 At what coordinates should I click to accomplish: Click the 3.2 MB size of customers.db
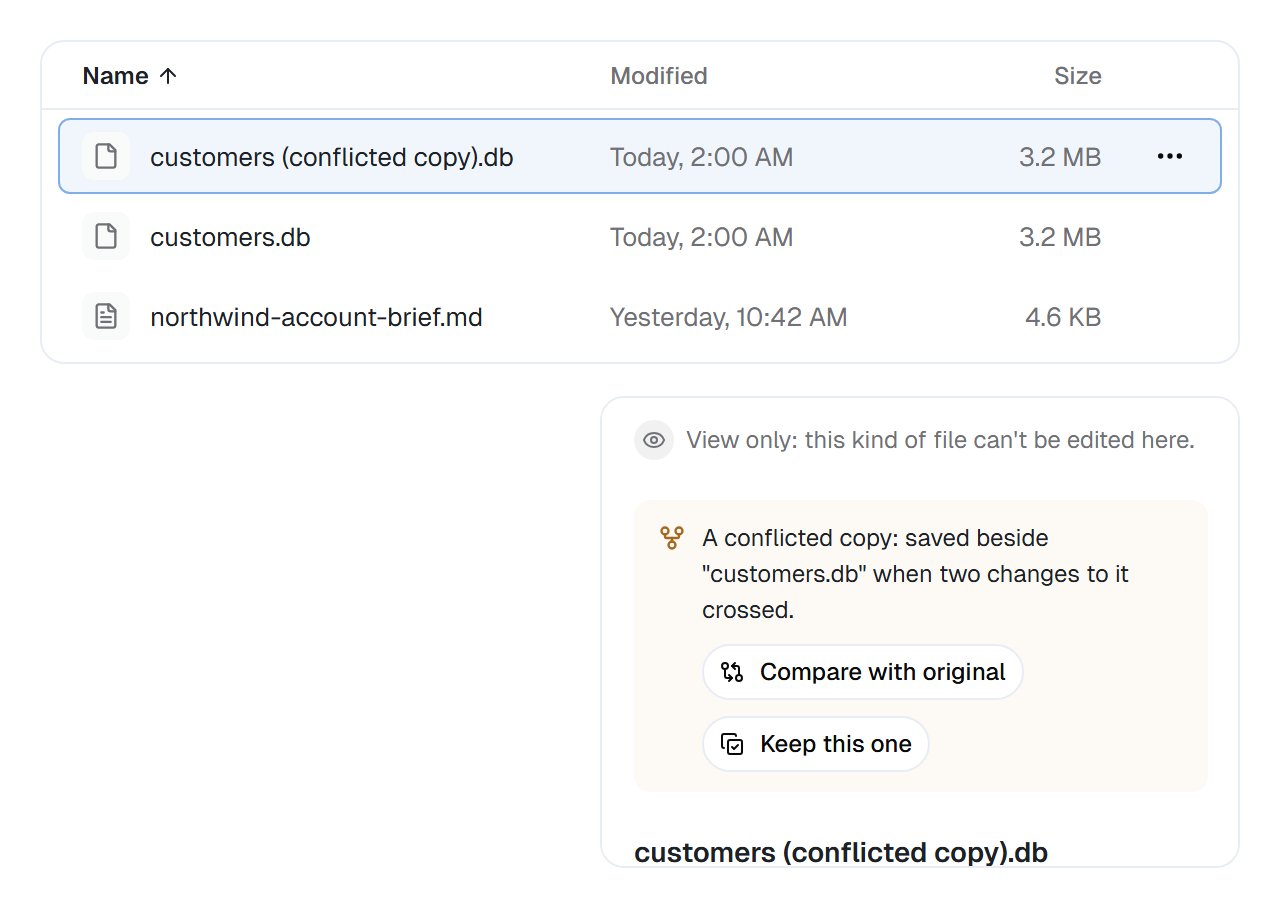click(1060, 237)
